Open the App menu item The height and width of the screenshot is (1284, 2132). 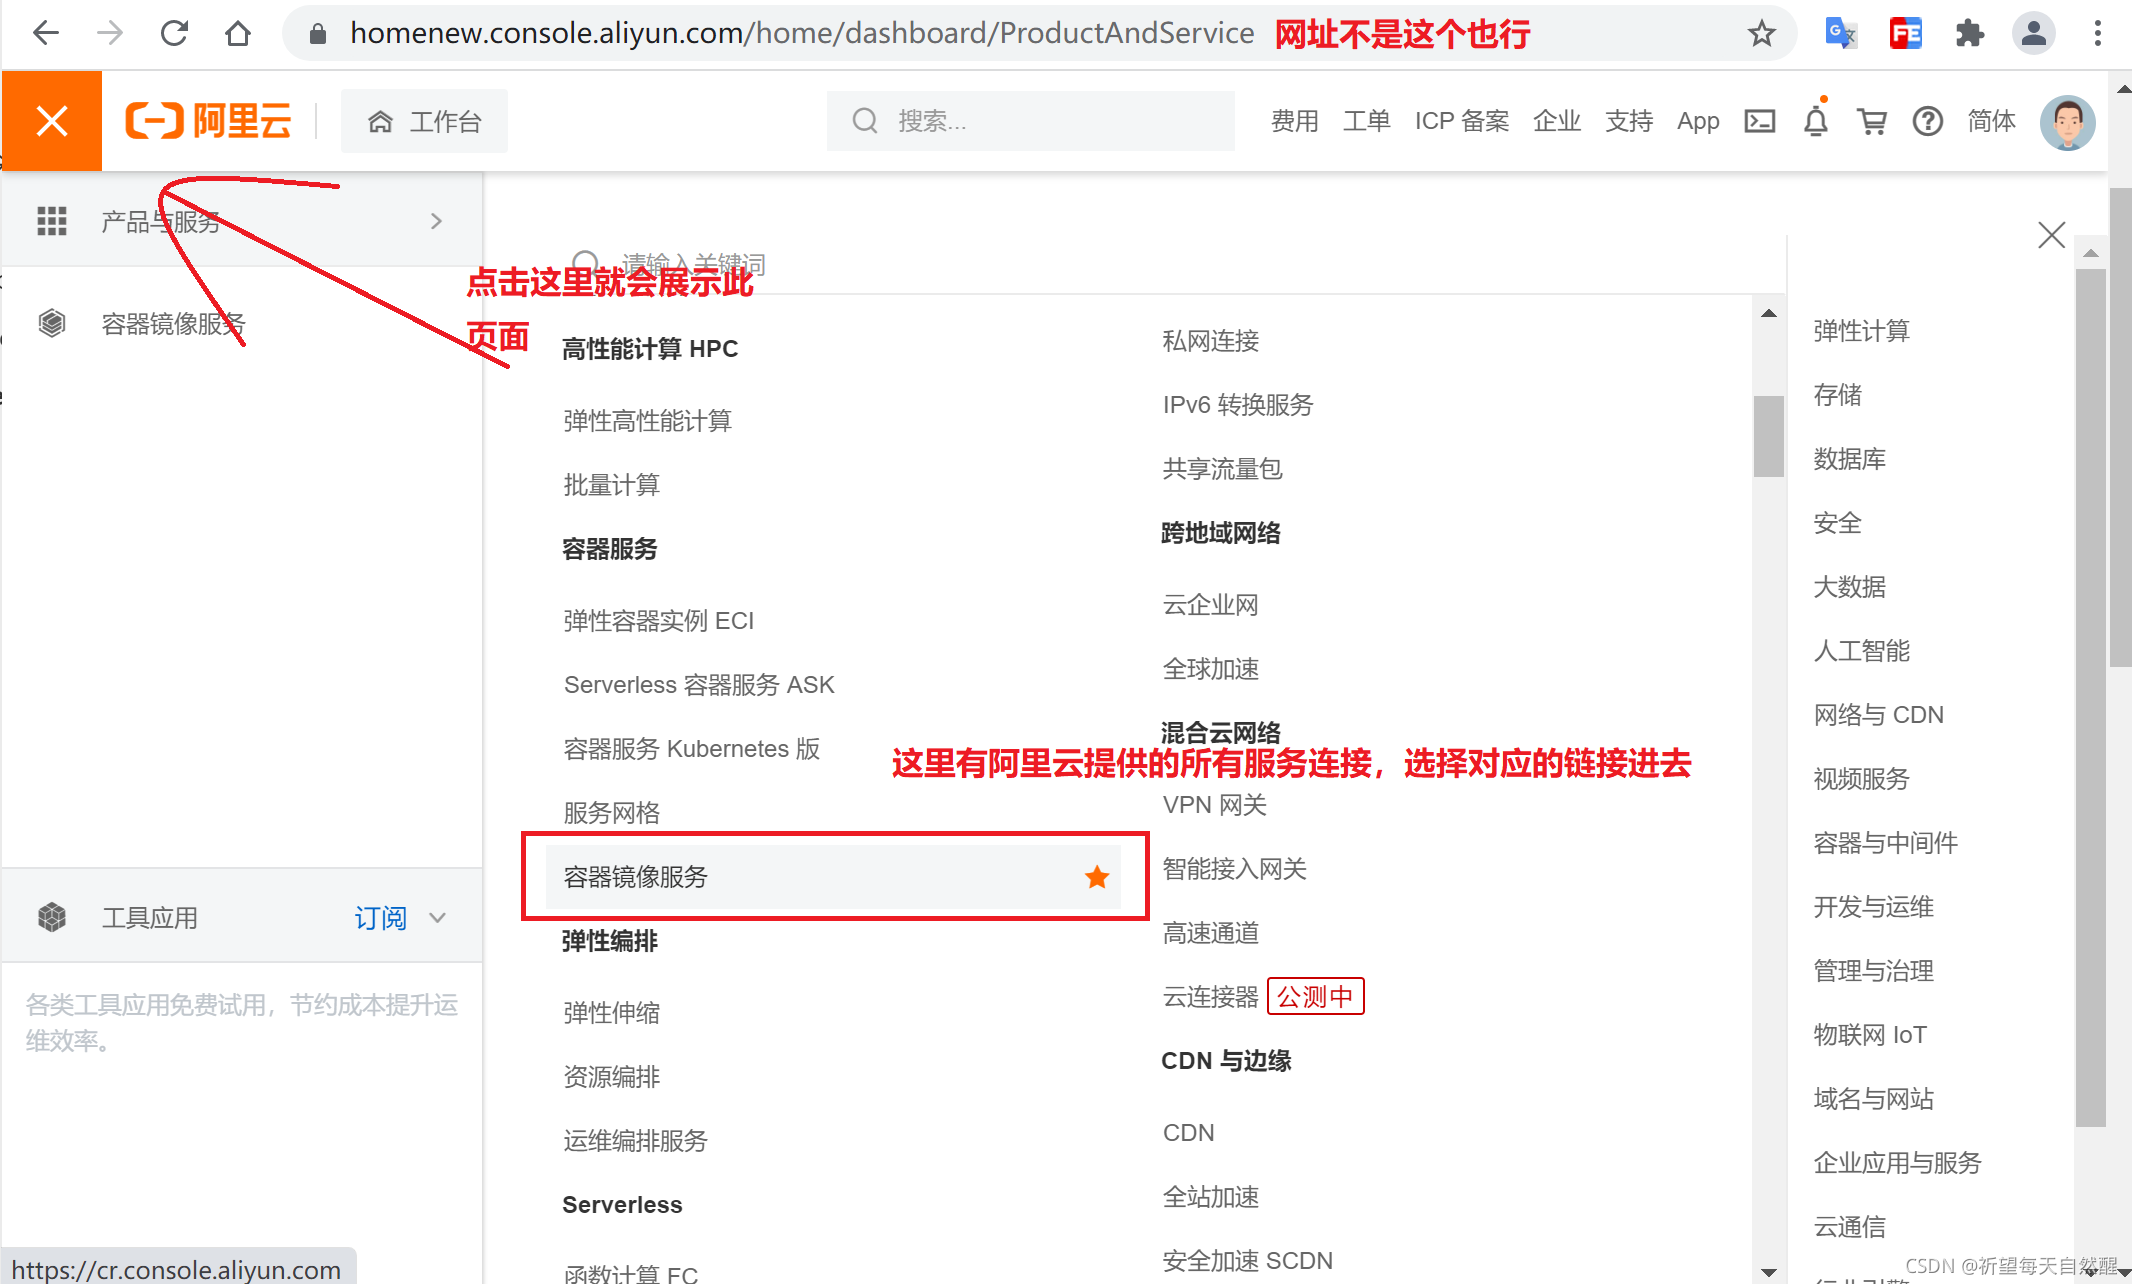[x=1698, y=121]
